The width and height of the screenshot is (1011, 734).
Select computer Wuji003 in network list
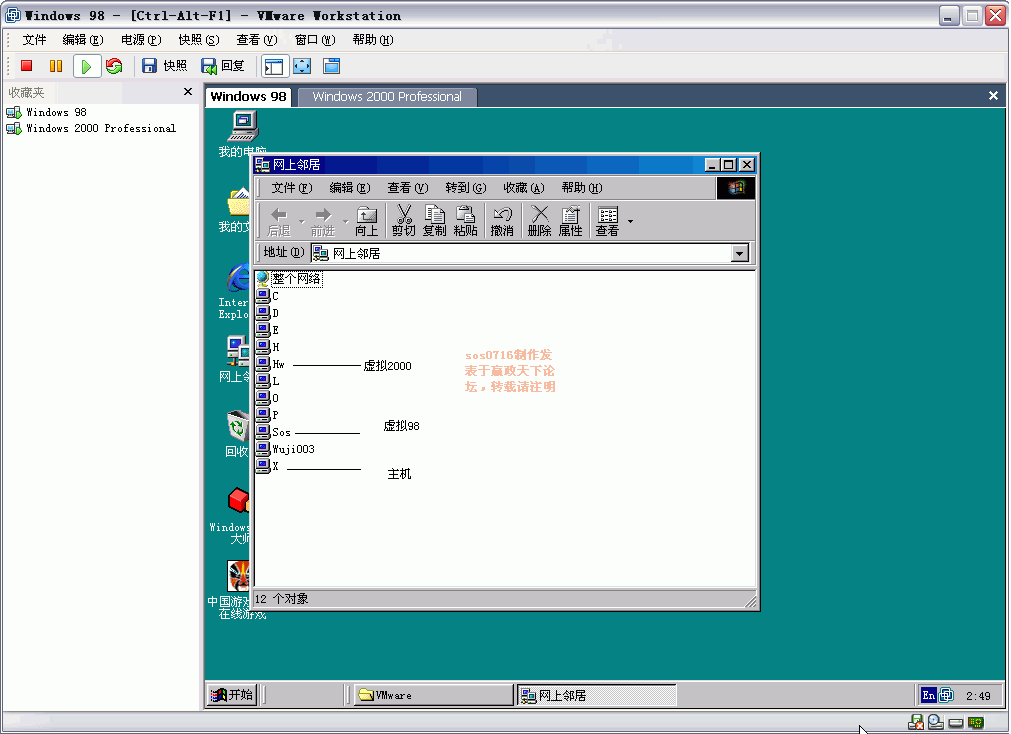286,449
